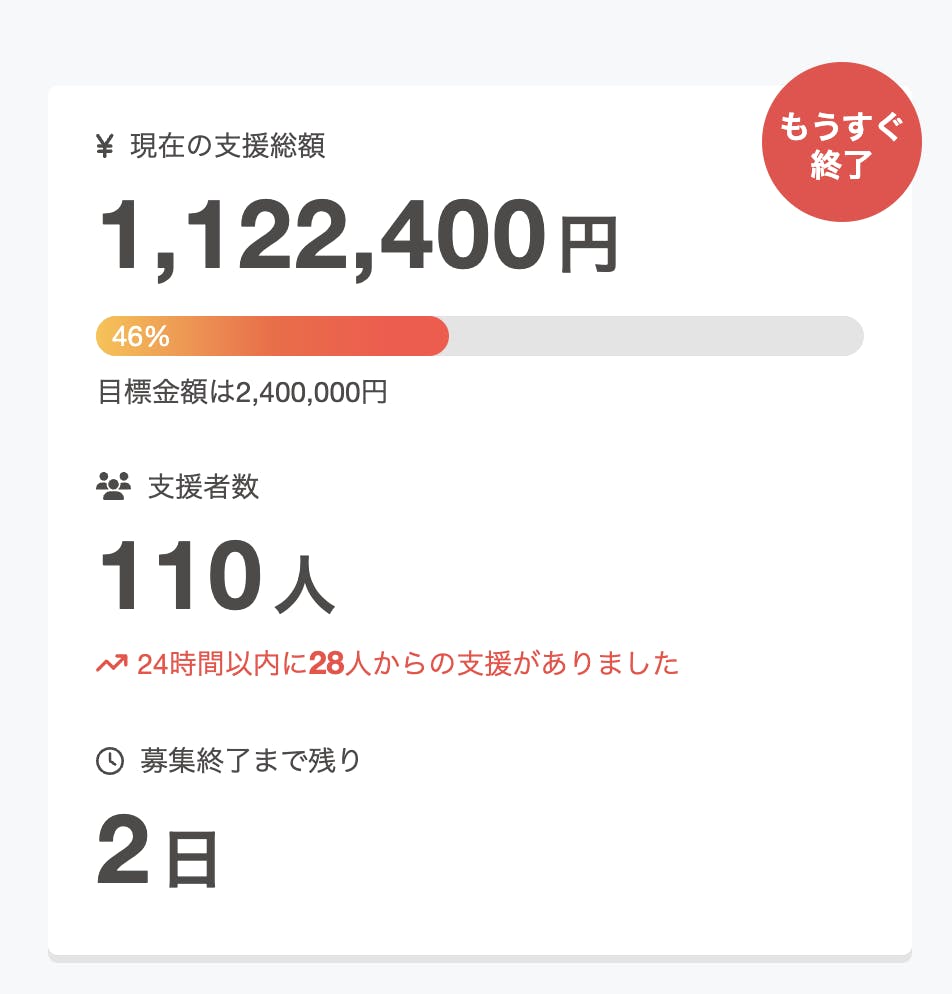Screen dimensions: 952x994
Task: Click the red 24時間以内 support notice
Action: 408,663
